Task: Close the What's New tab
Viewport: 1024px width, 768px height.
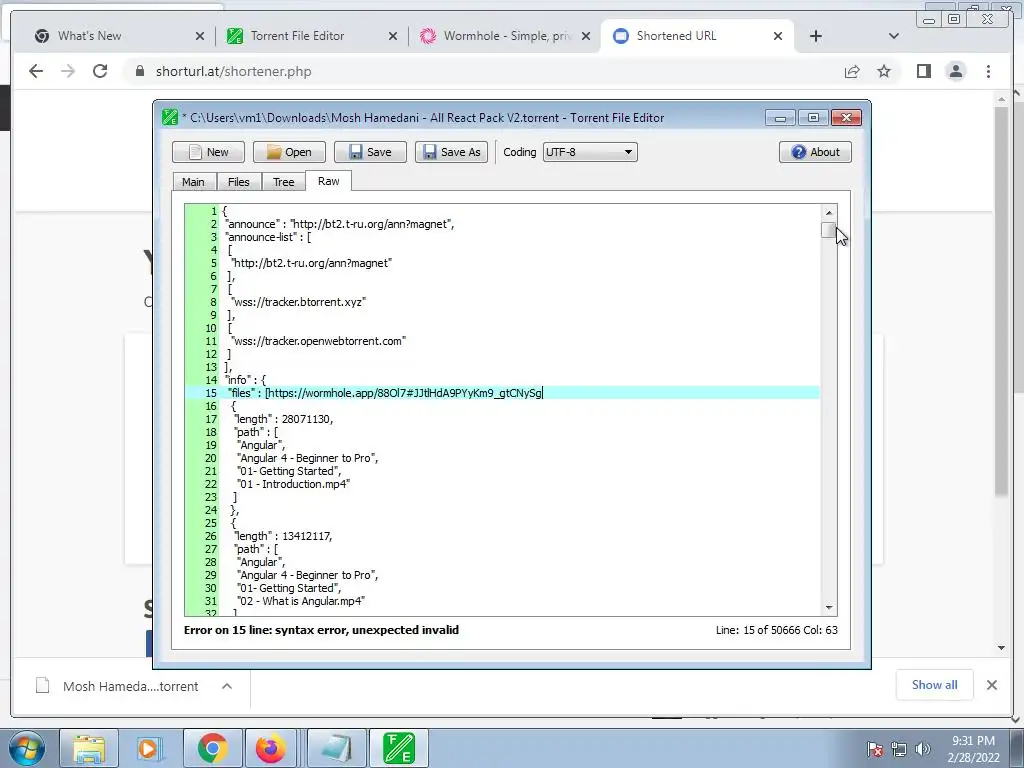Action: (200, 36)
